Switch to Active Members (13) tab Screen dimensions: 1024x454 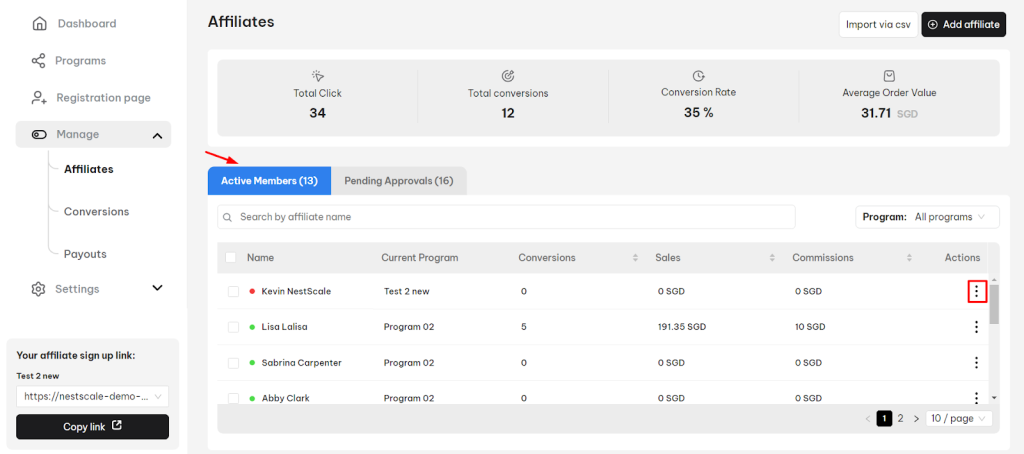pyautogui.click(x=269, y=181)
